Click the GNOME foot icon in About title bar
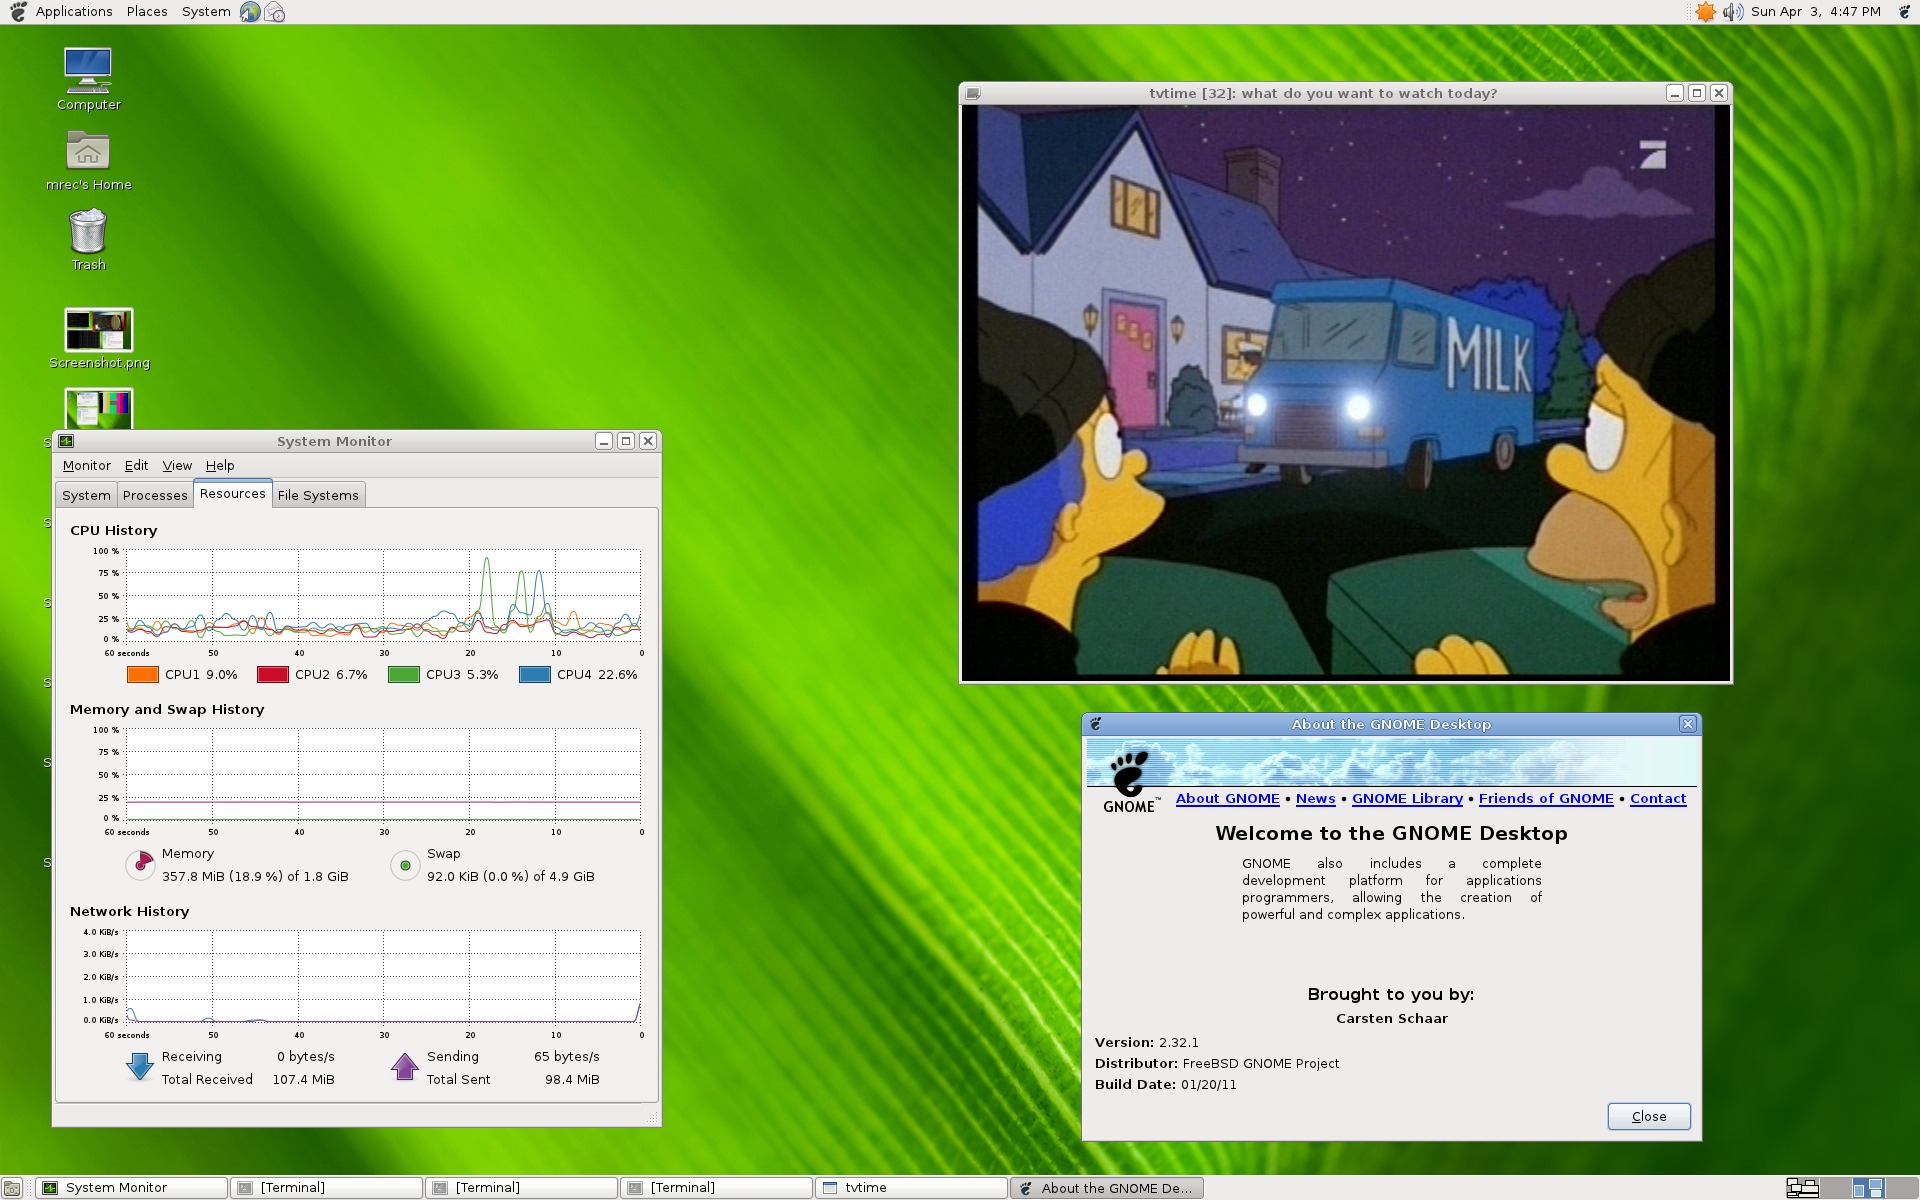 click(1096, 724)
